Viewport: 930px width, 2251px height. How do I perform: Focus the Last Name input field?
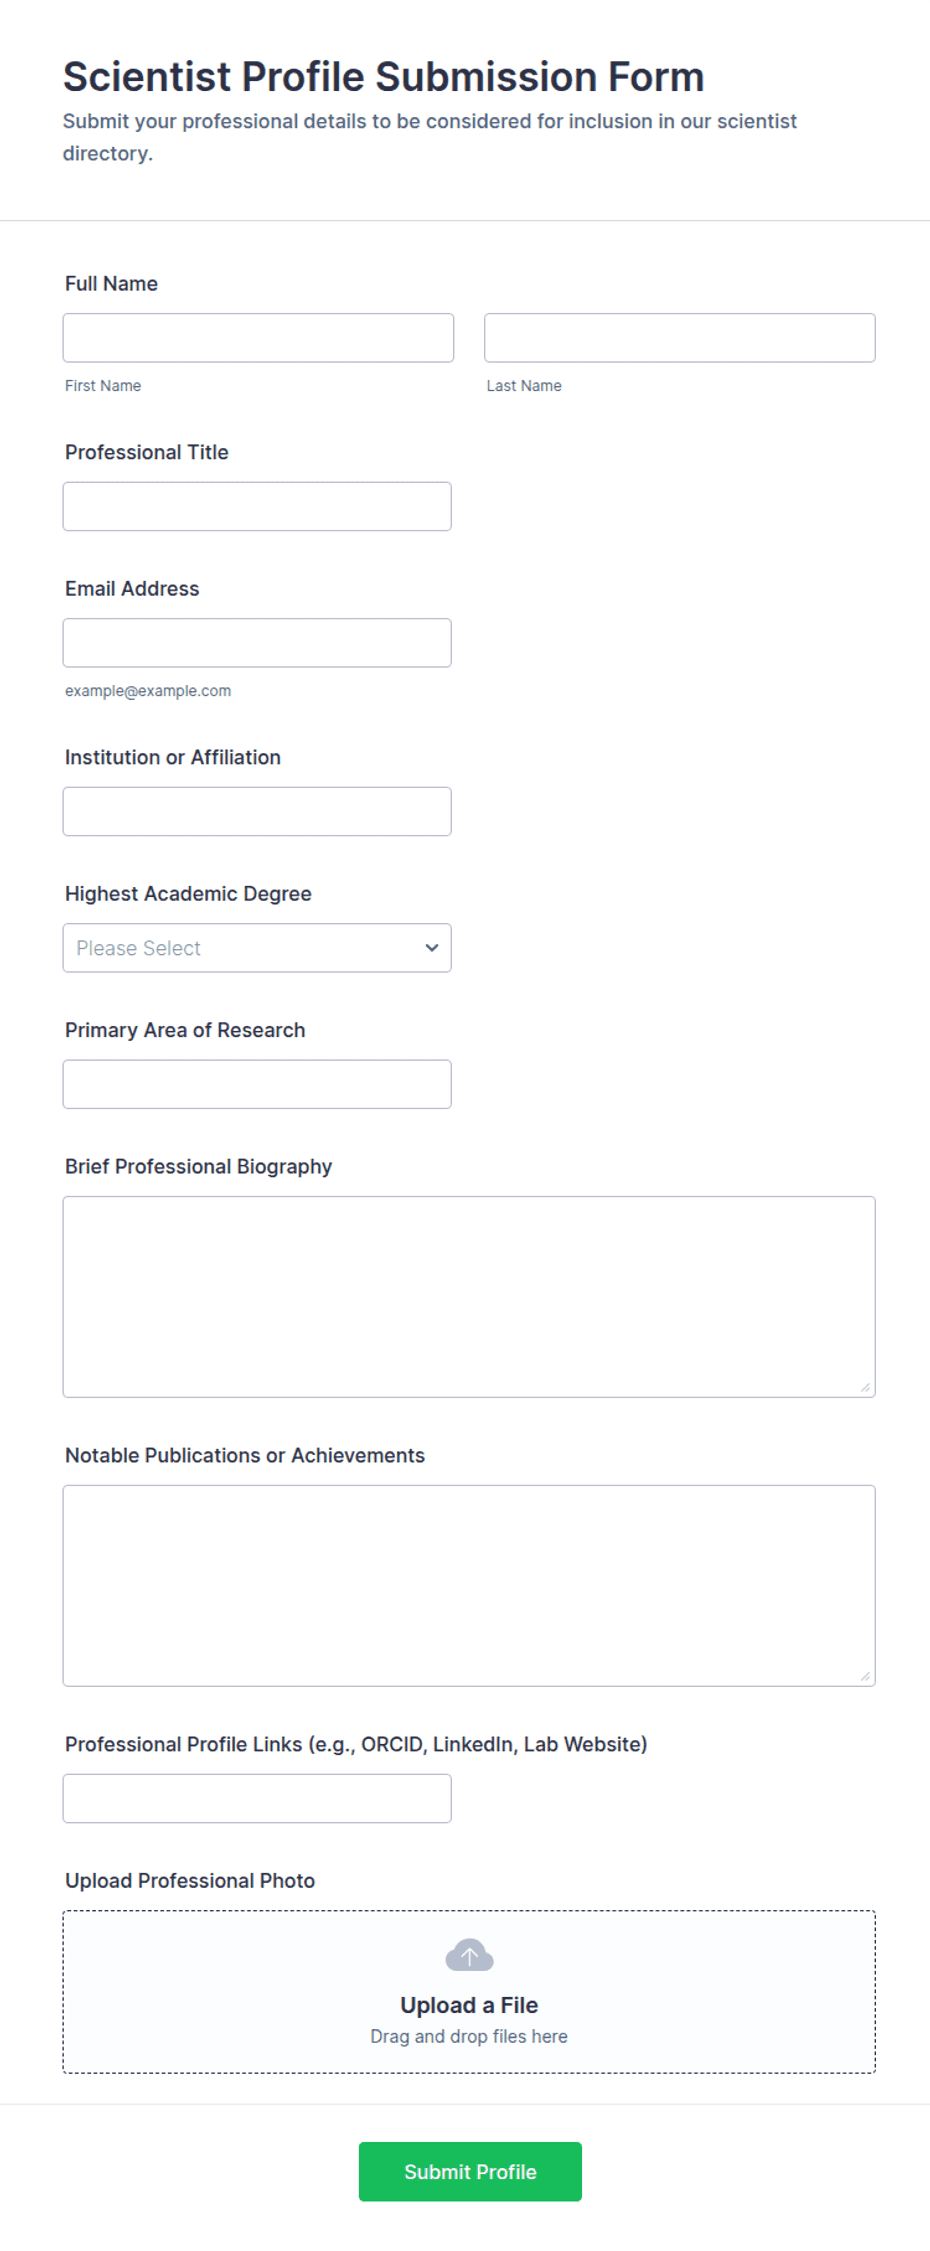680,338
